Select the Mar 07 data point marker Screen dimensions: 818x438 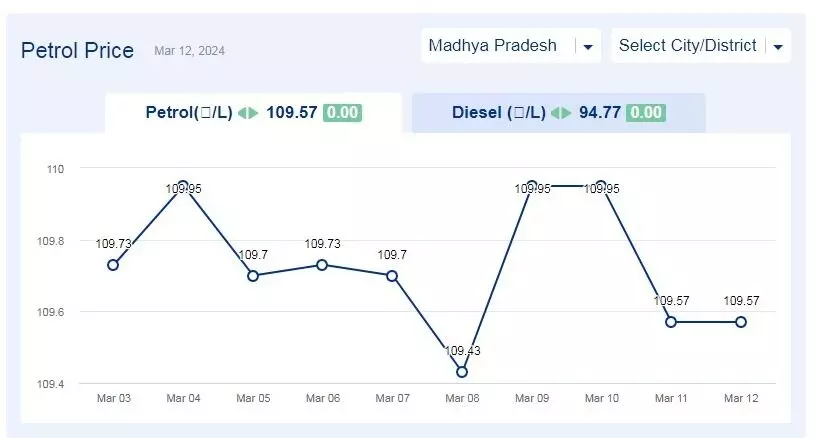click(392, 276)
